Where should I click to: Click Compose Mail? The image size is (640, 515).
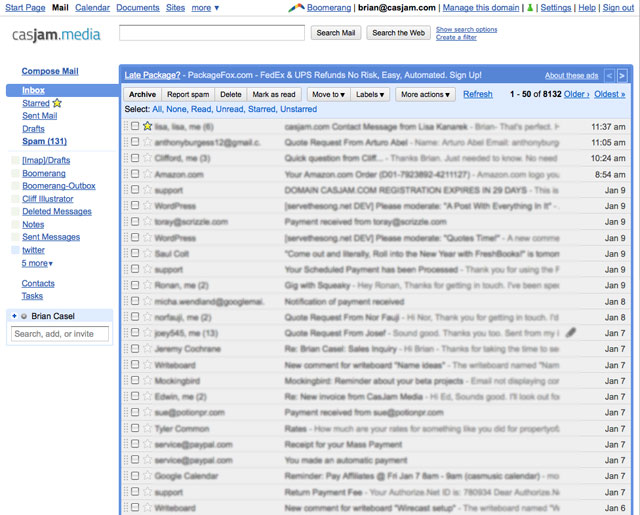[50, 71]
